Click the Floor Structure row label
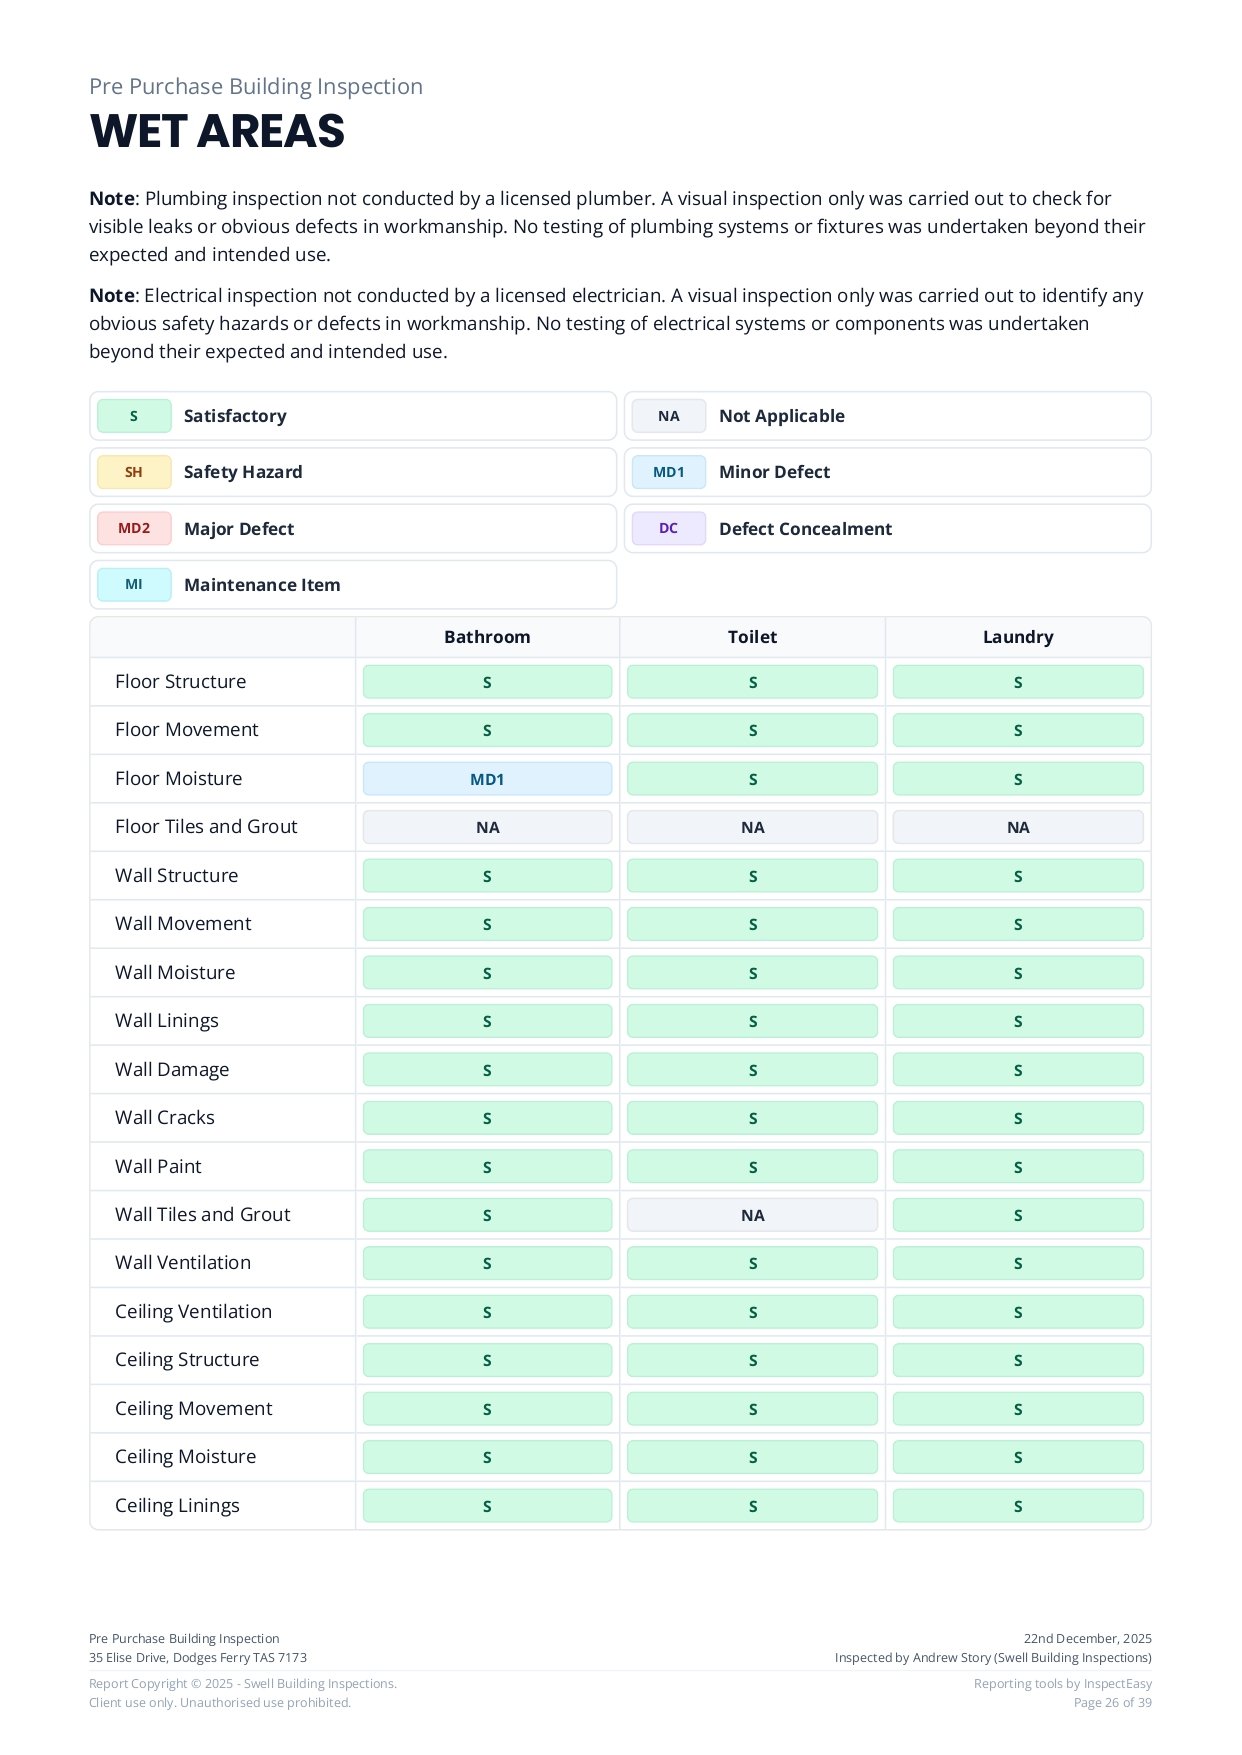 [x=180, y=682]
